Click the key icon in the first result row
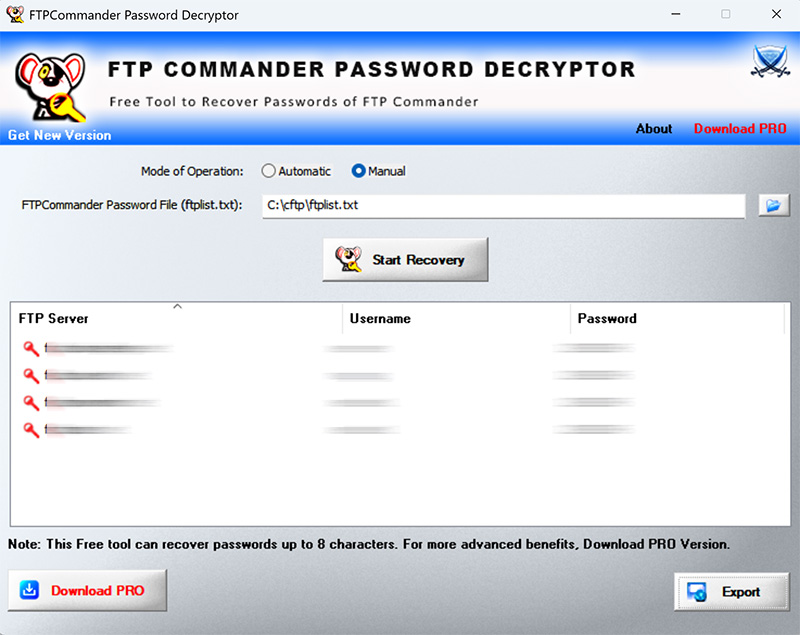 [x=31, y=348]
